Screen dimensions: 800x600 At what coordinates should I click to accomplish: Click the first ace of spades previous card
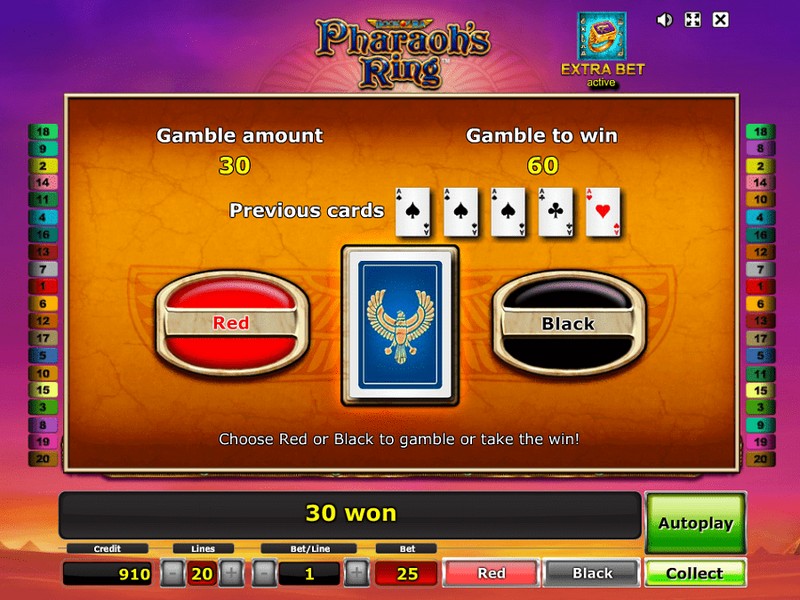(x=413, y=212)
